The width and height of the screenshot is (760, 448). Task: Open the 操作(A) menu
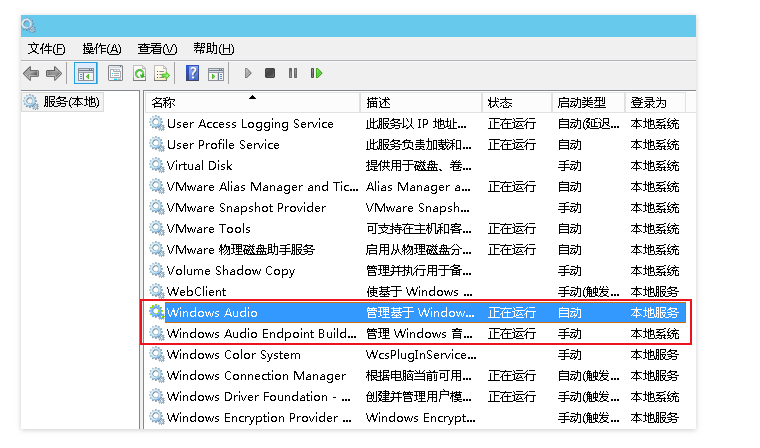click(x=102, y=48)
